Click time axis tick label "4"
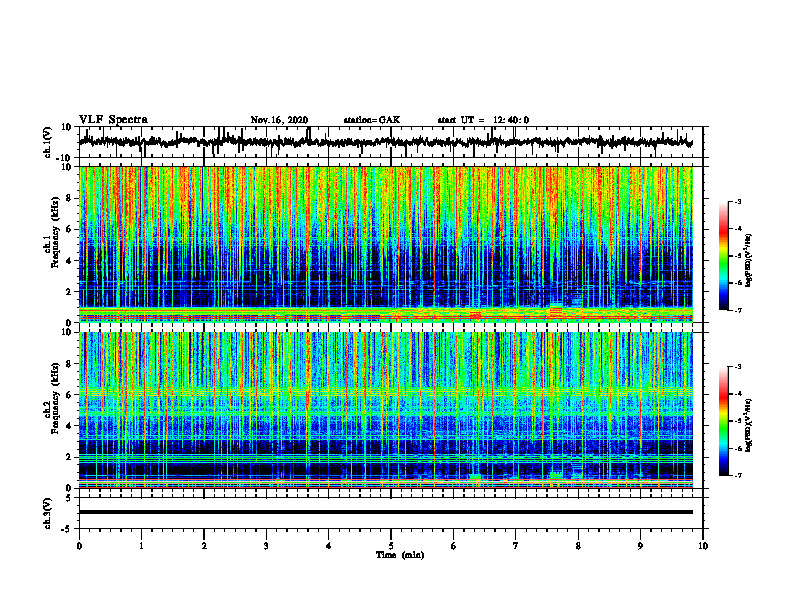The width and height of the screenshot is (792, 612). point(329,546)
